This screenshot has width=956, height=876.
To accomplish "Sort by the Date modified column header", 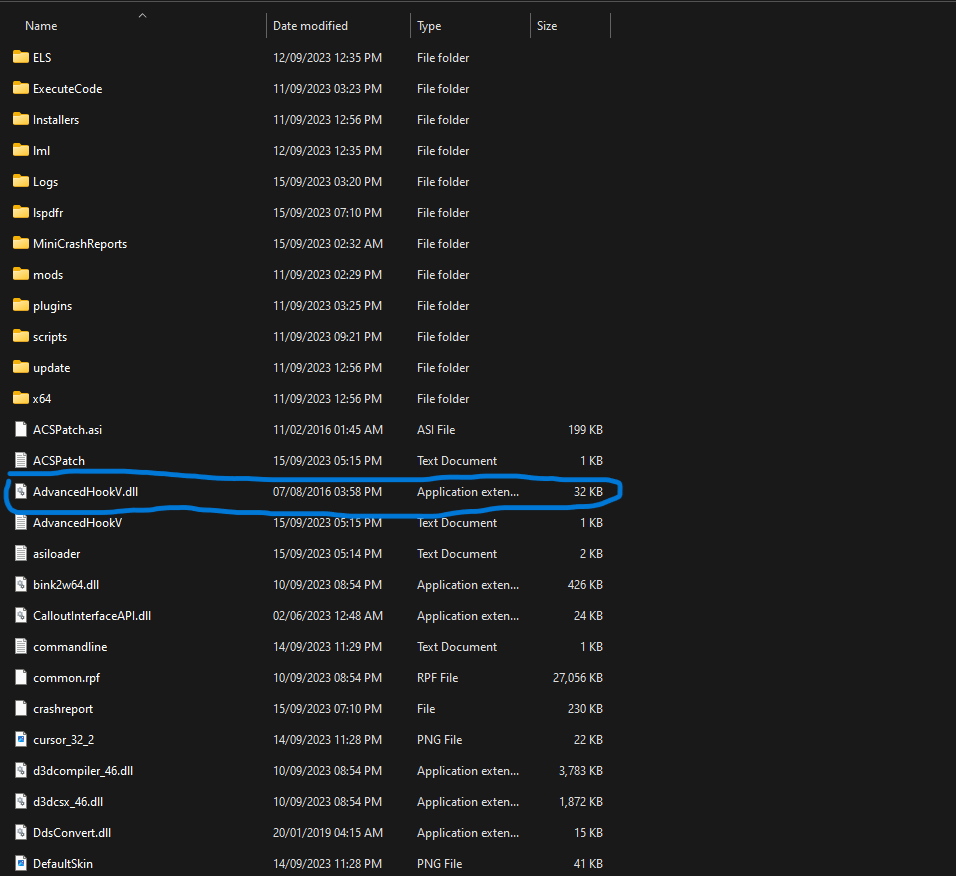I will [x=310, y=26].
